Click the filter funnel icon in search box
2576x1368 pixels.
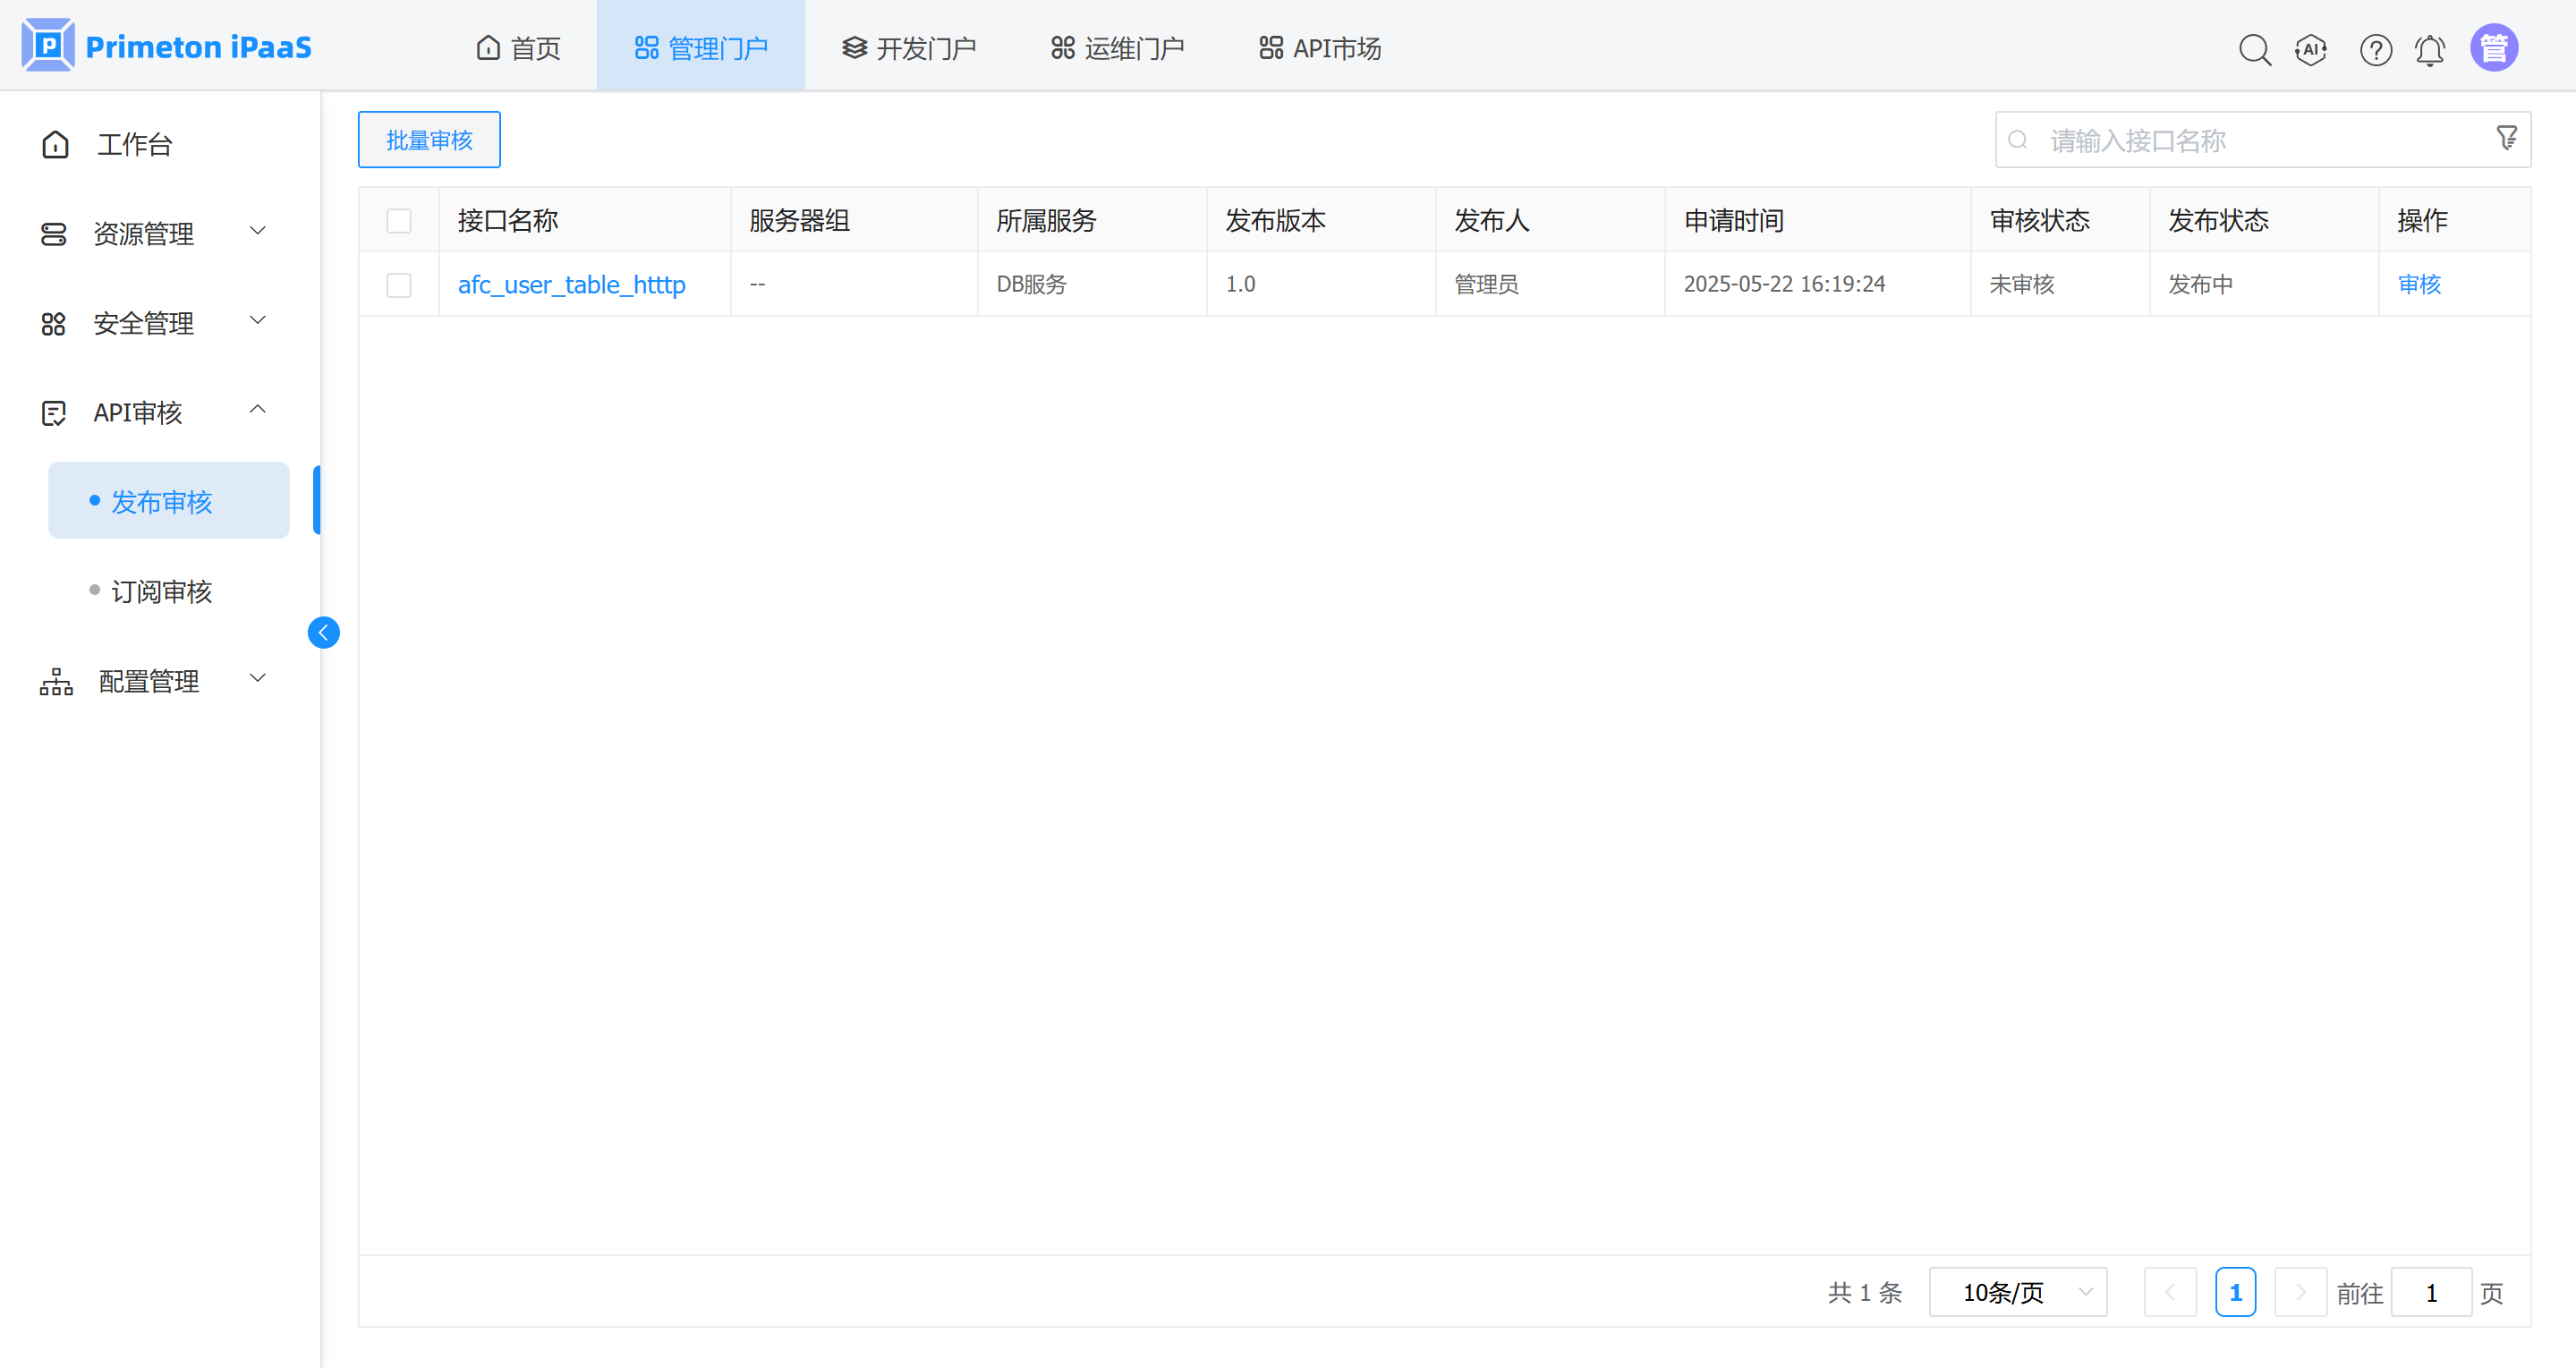pos(2506,138)
